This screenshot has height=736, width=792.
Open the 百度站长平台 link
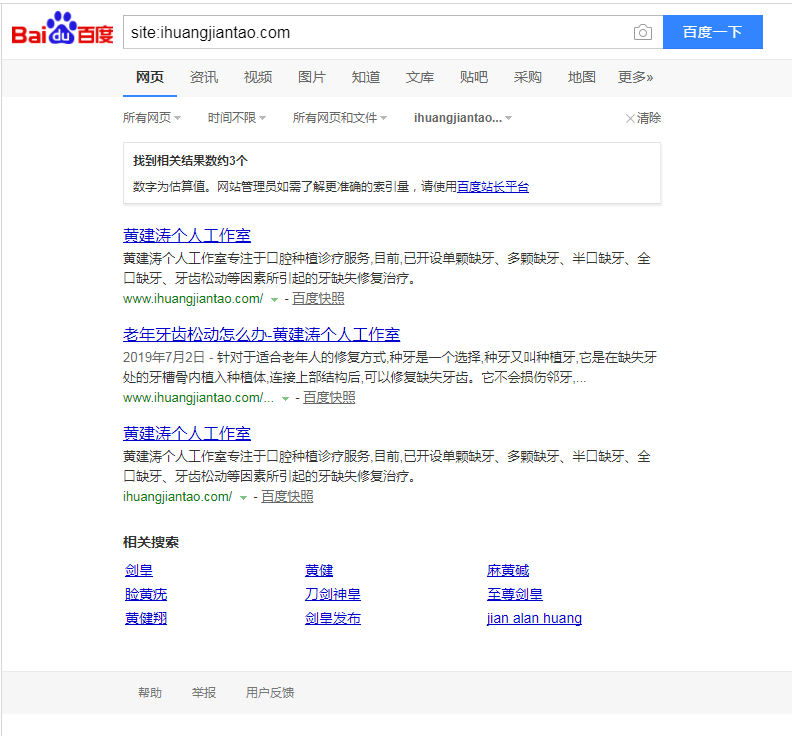pos(493,187)
